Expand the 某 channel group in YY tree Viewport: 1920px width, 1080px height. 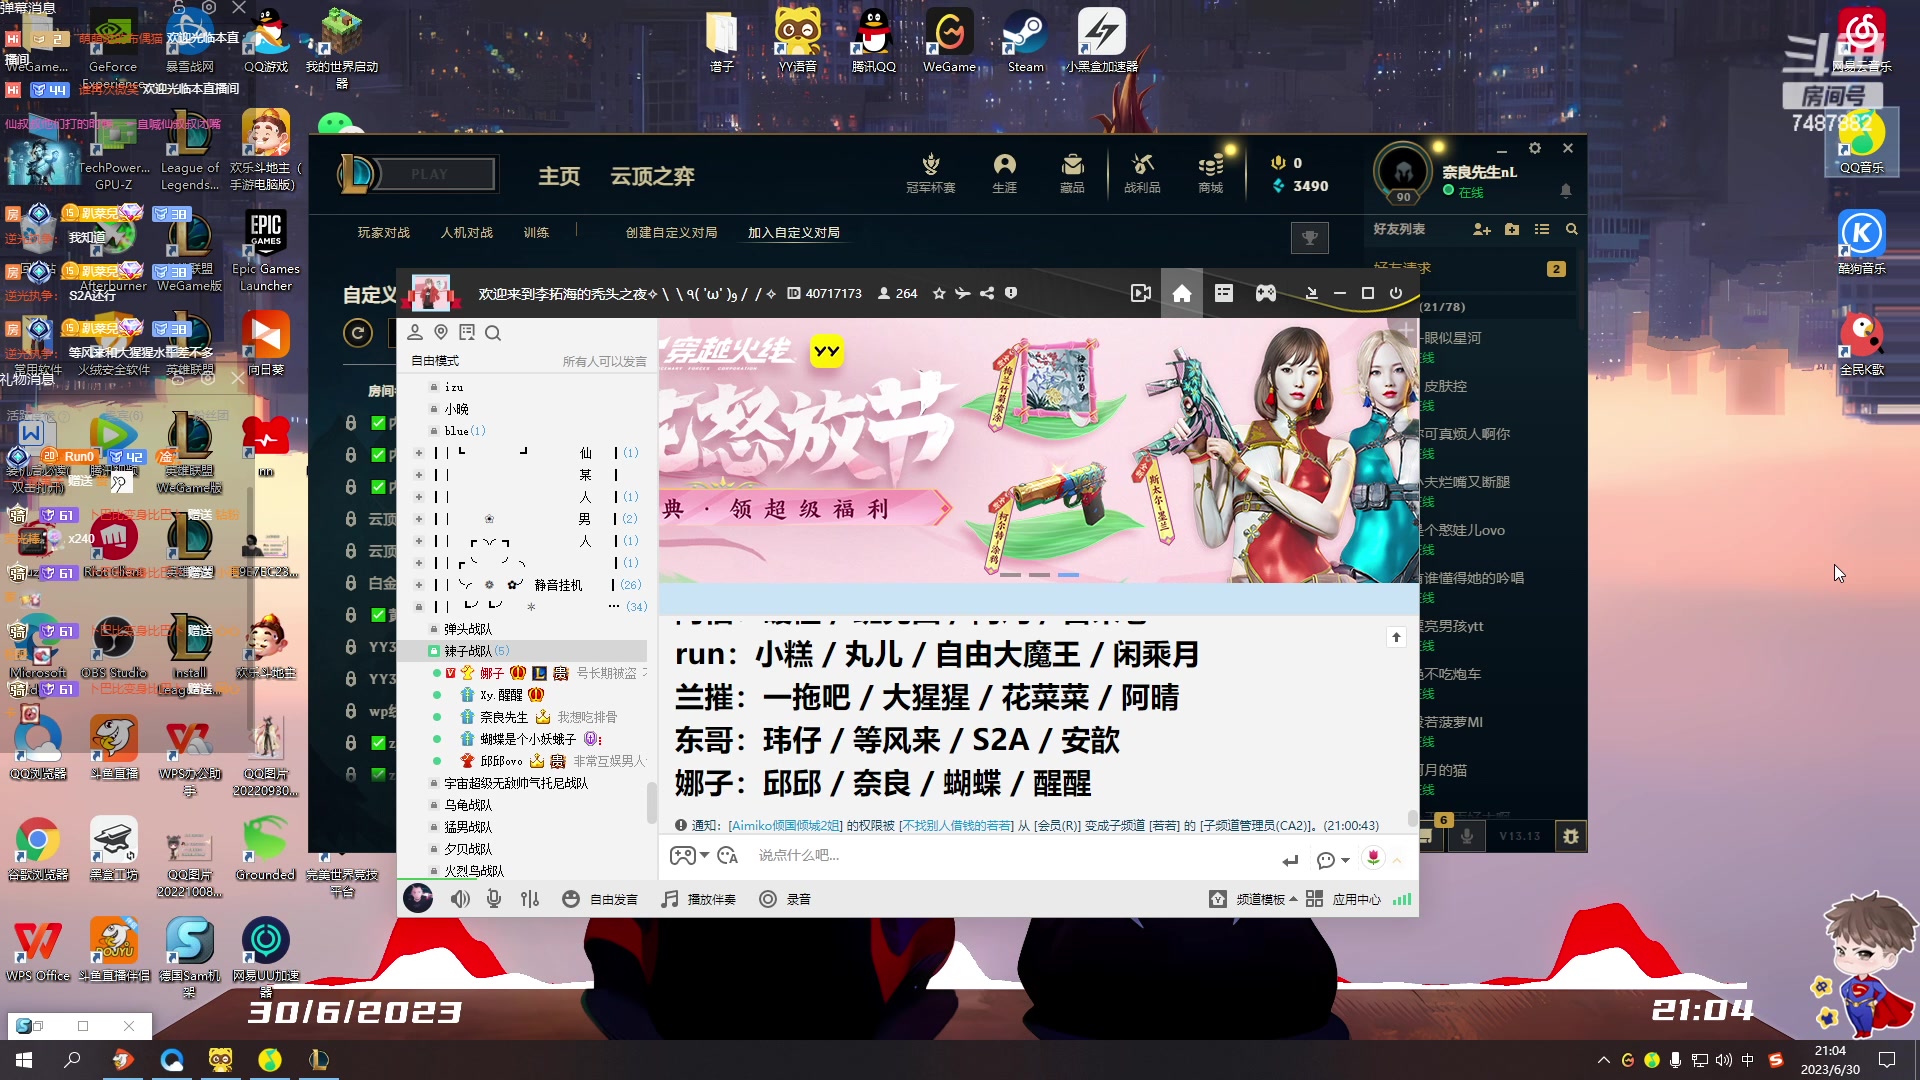(x=419, y=475)
